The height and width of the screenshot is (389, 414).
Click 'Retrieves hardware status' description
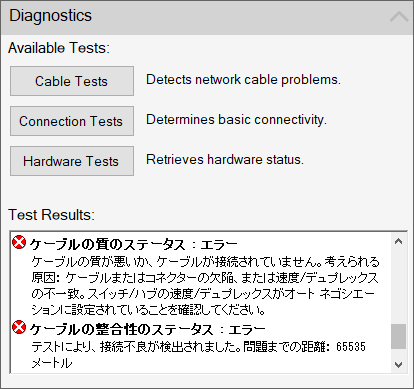(225, 159)
